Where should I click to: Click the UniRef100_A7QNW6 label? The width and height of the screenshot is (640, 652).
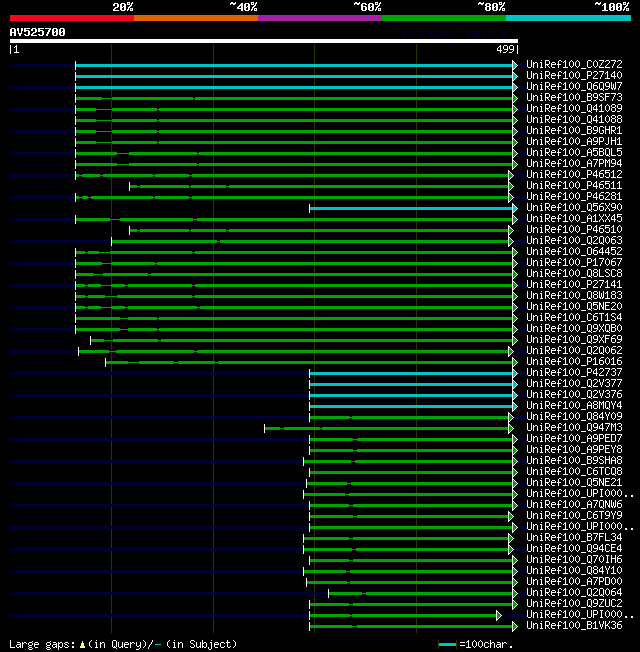(574, 505)
